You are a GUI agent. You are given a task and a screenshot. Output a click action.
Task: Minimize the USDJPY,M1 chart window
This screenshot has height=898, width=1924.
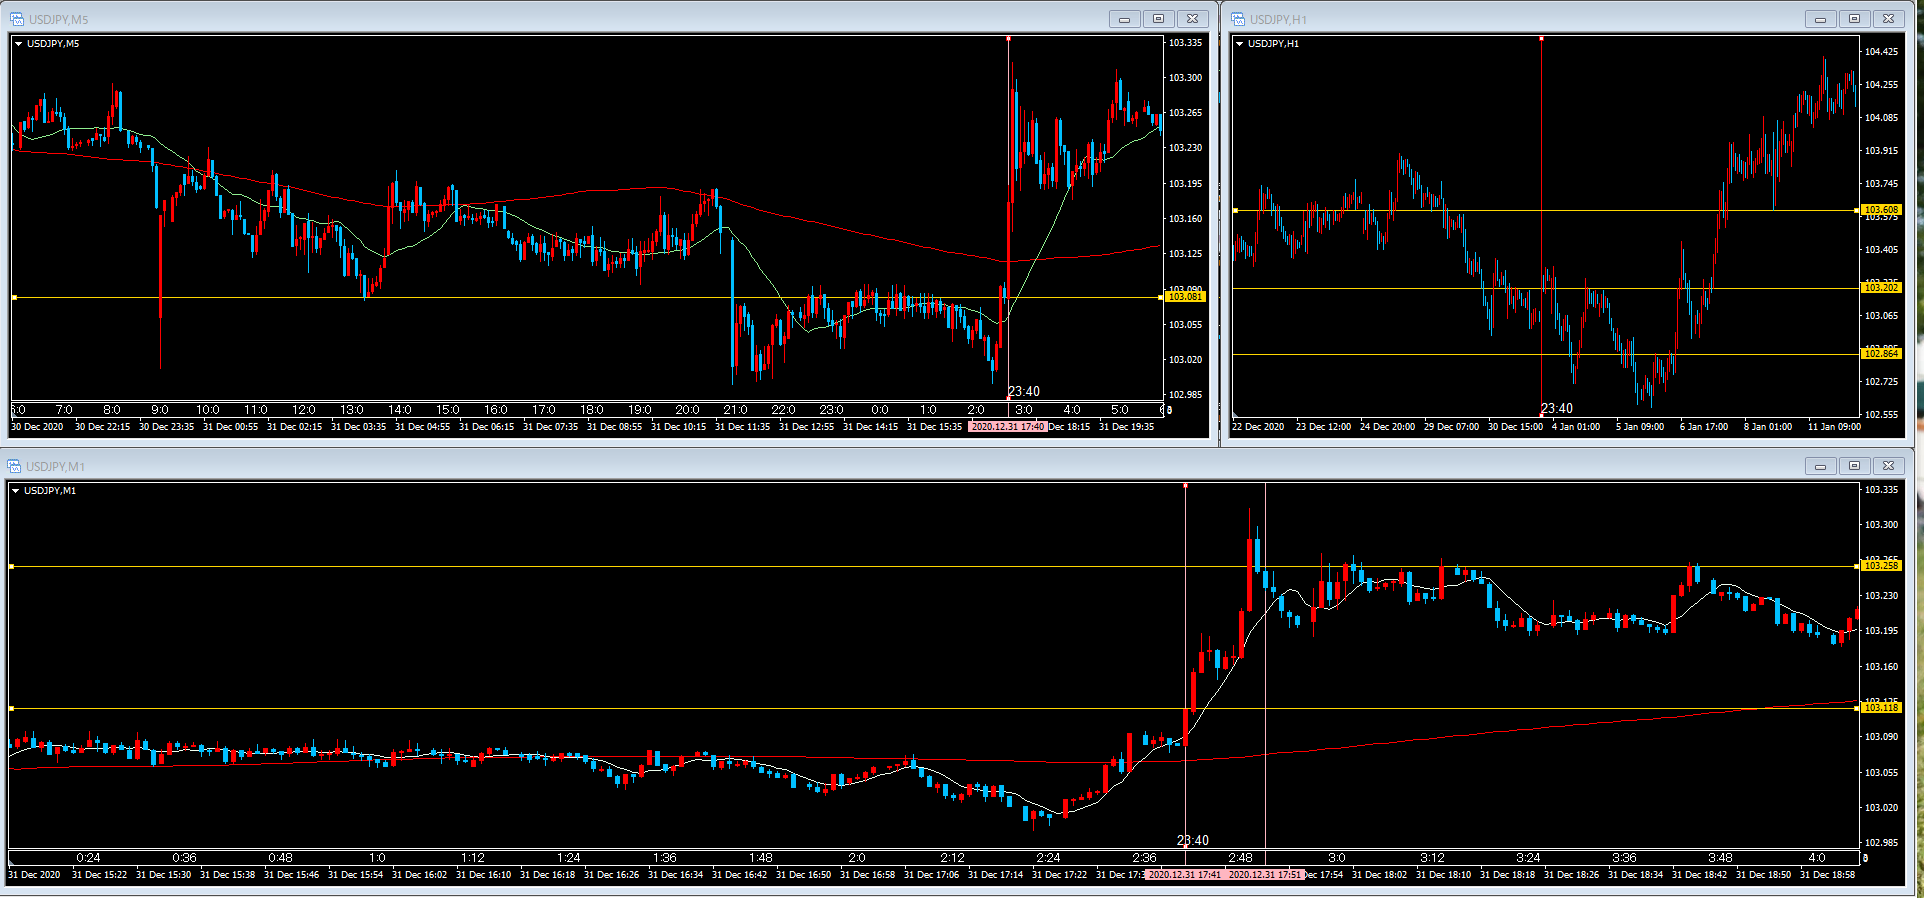click(x=1820, y=466)
